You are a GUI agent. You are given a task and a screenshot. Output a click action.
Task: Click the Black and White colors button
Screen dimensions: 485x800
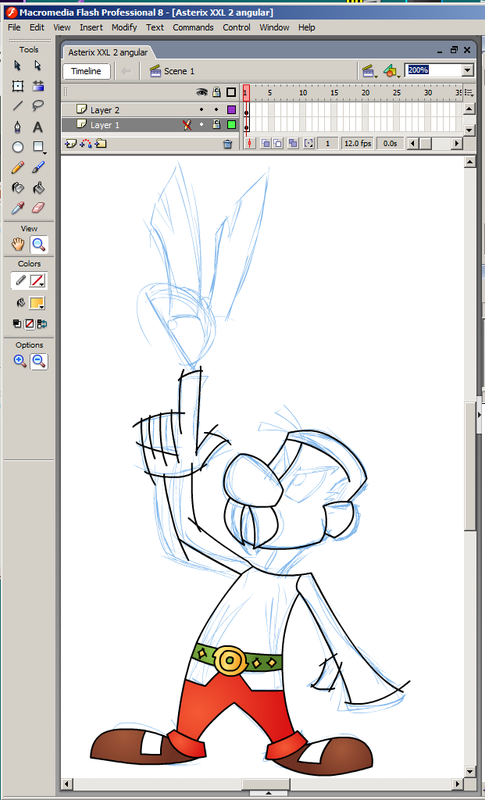[17, 324]
